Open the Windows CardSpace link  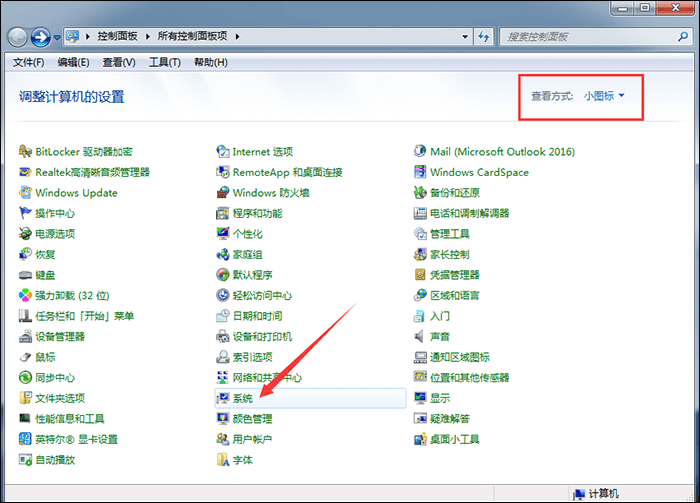(x=479, y=172)
